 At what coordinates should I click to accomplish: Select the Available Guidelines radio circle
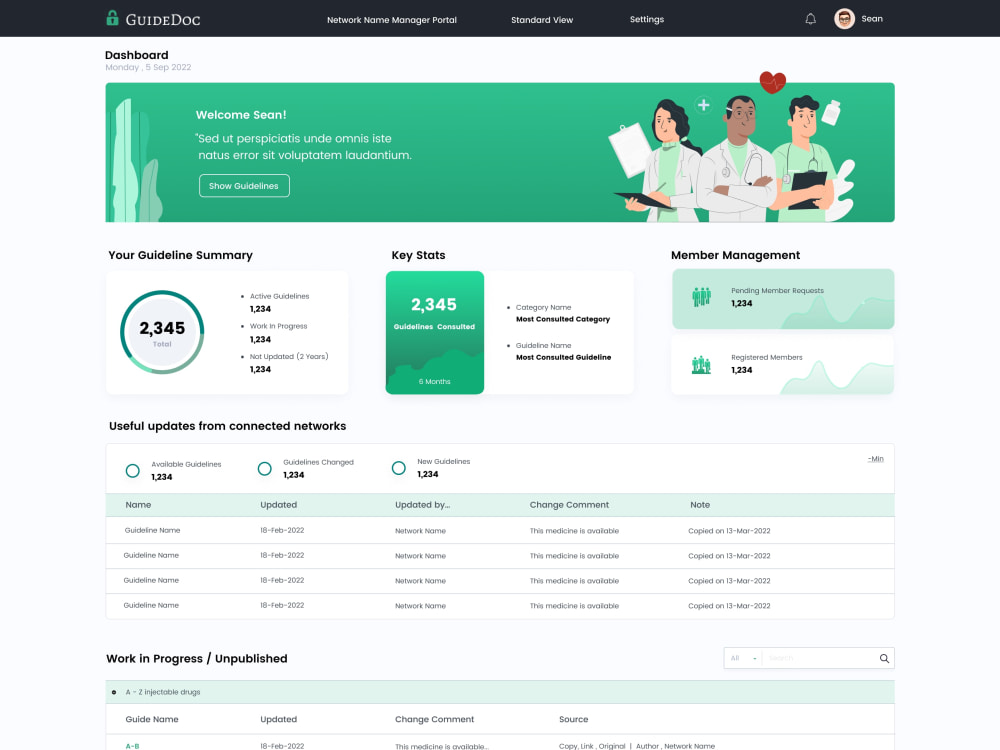click(x=133, y=471)
